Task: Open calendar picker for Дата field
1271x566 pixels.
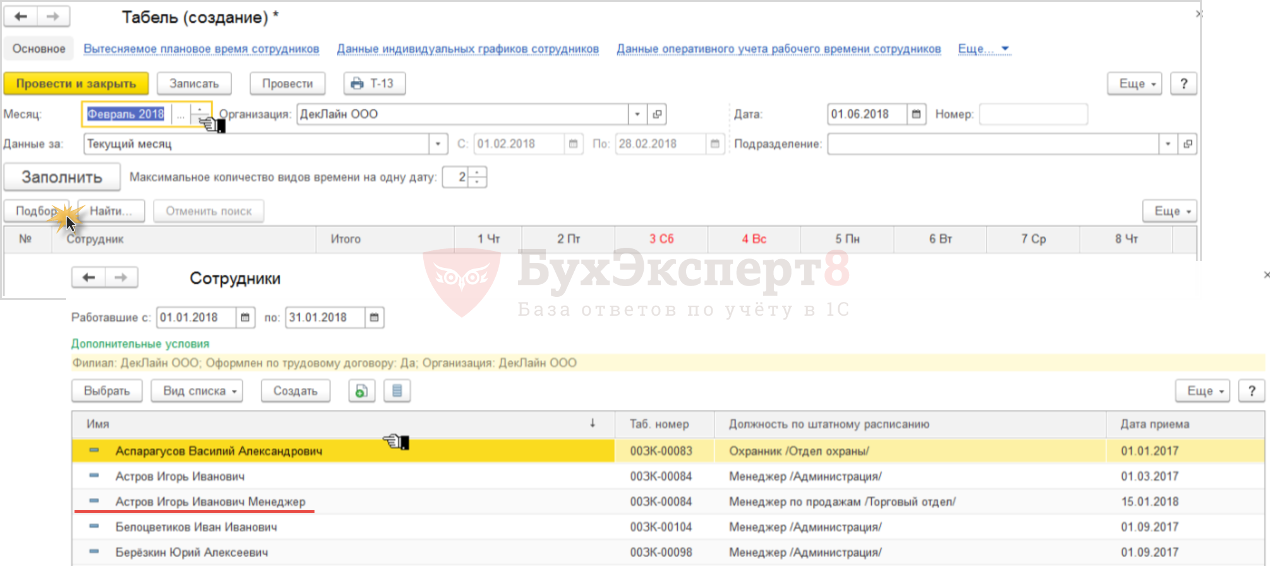Action: point(916,114)
